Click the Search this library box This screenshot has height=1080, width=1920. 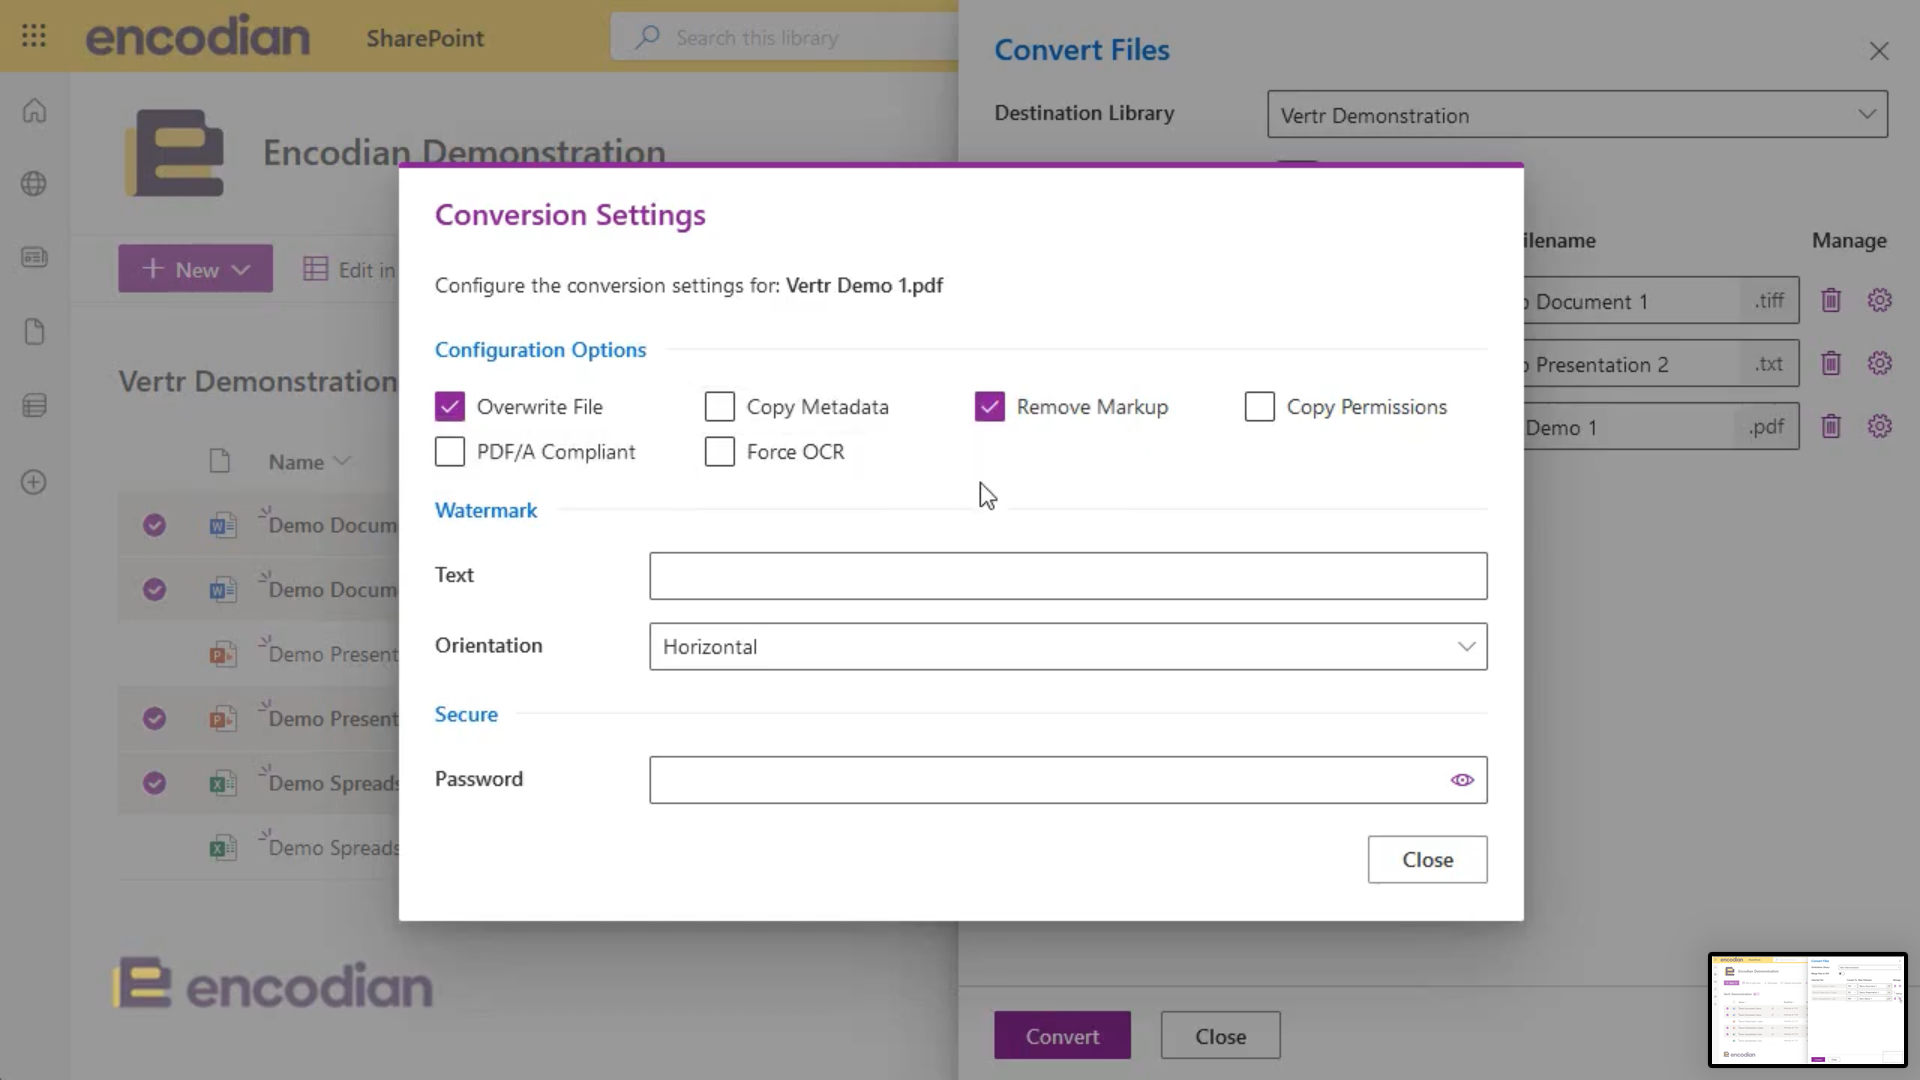coord(785,37)
